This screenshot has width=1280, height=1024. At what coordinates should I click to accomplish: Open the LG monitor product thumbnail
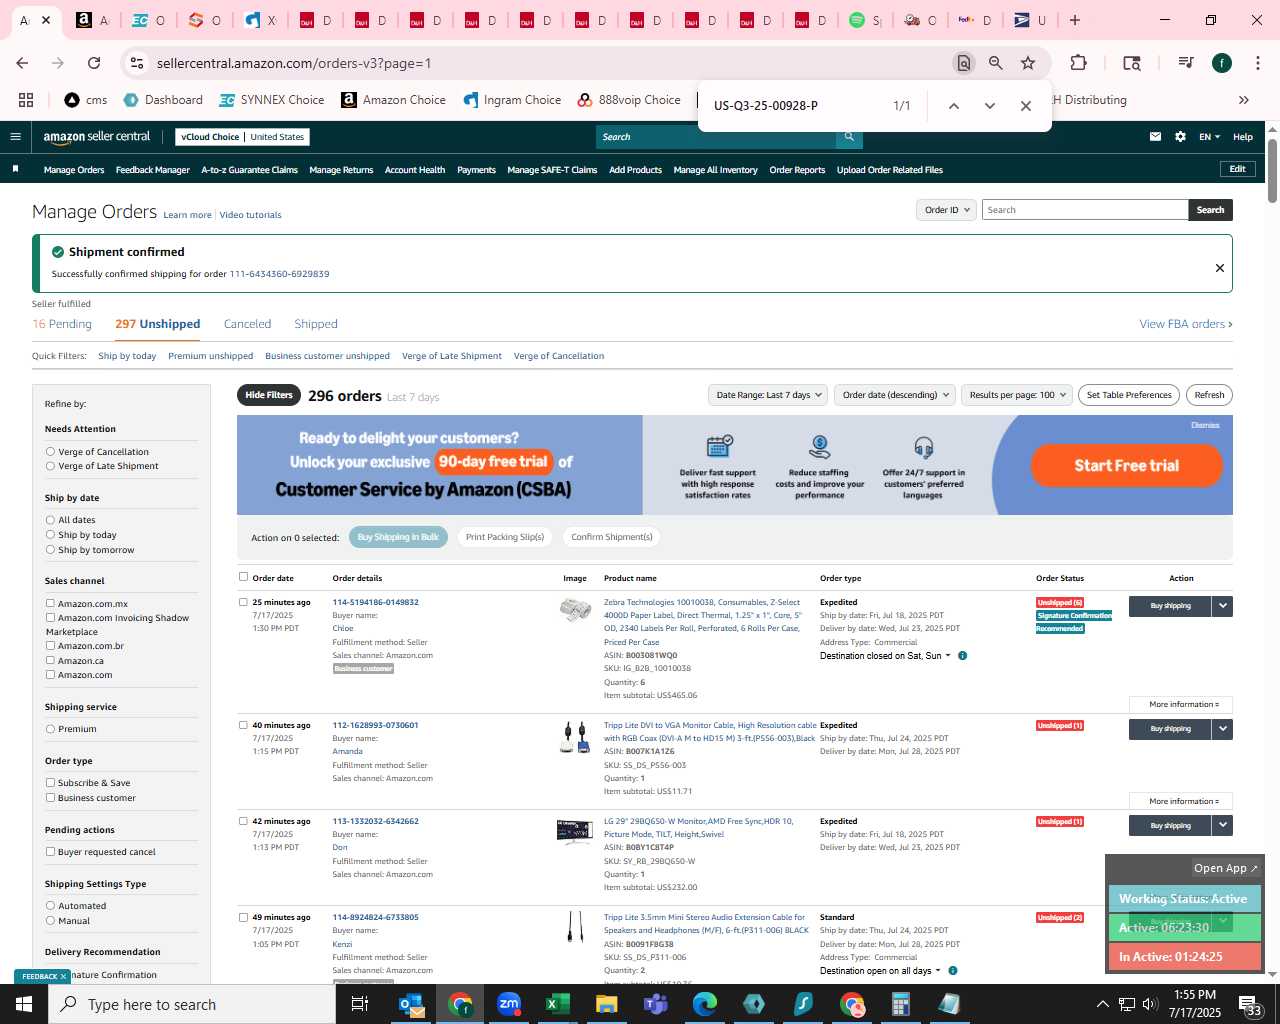pyautogui.click(x=575, y=832)
